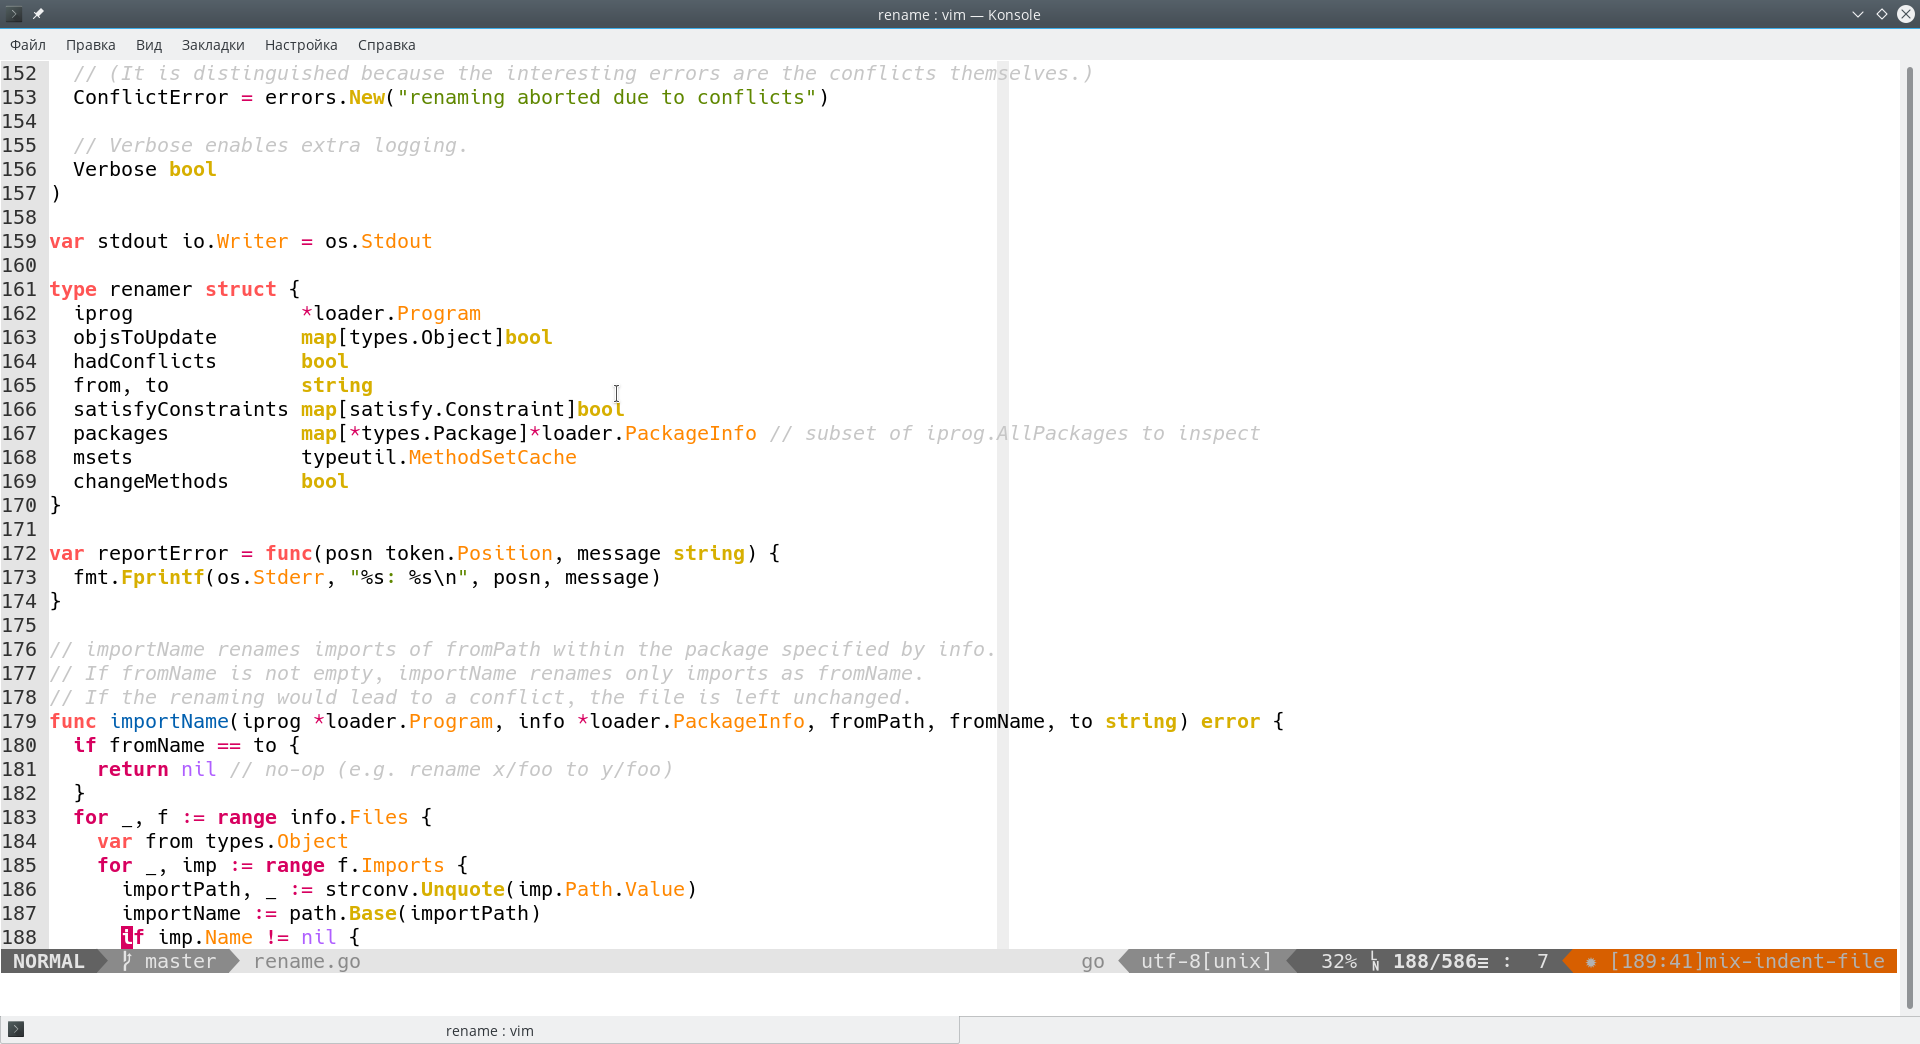Image resolution: width=1920 pixels, height=1044 pixels.
Task: Click the rename.go filename in statusline
Action: click(x=307, y=961)
